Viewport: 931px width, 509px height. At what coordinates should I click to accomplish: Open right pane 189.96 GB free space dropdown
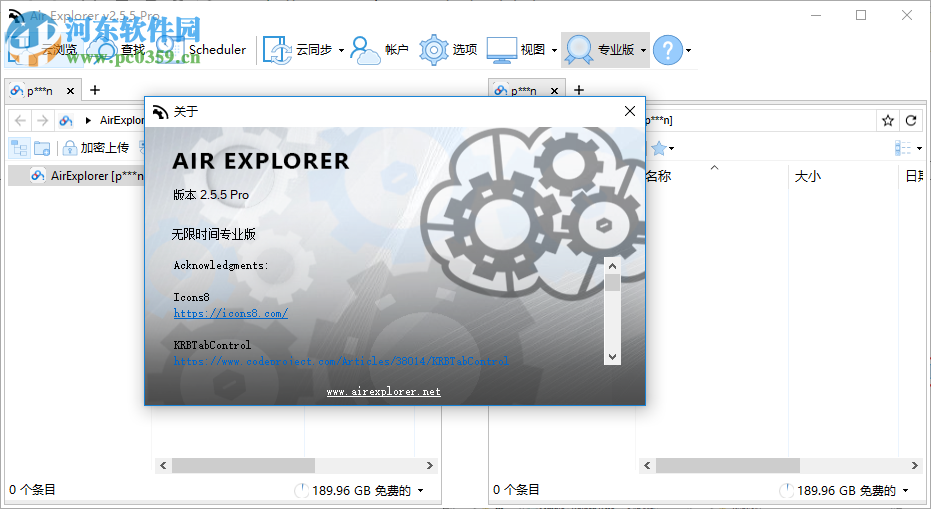tap(905, 491)
